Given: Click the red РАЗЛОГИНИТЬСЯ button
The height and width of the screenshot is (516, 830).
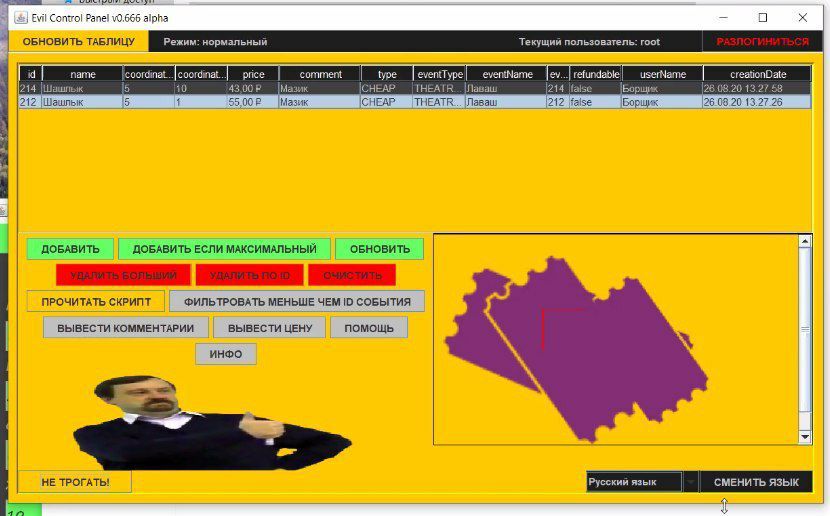Looking at the screenshot, I should click(762, 41).
